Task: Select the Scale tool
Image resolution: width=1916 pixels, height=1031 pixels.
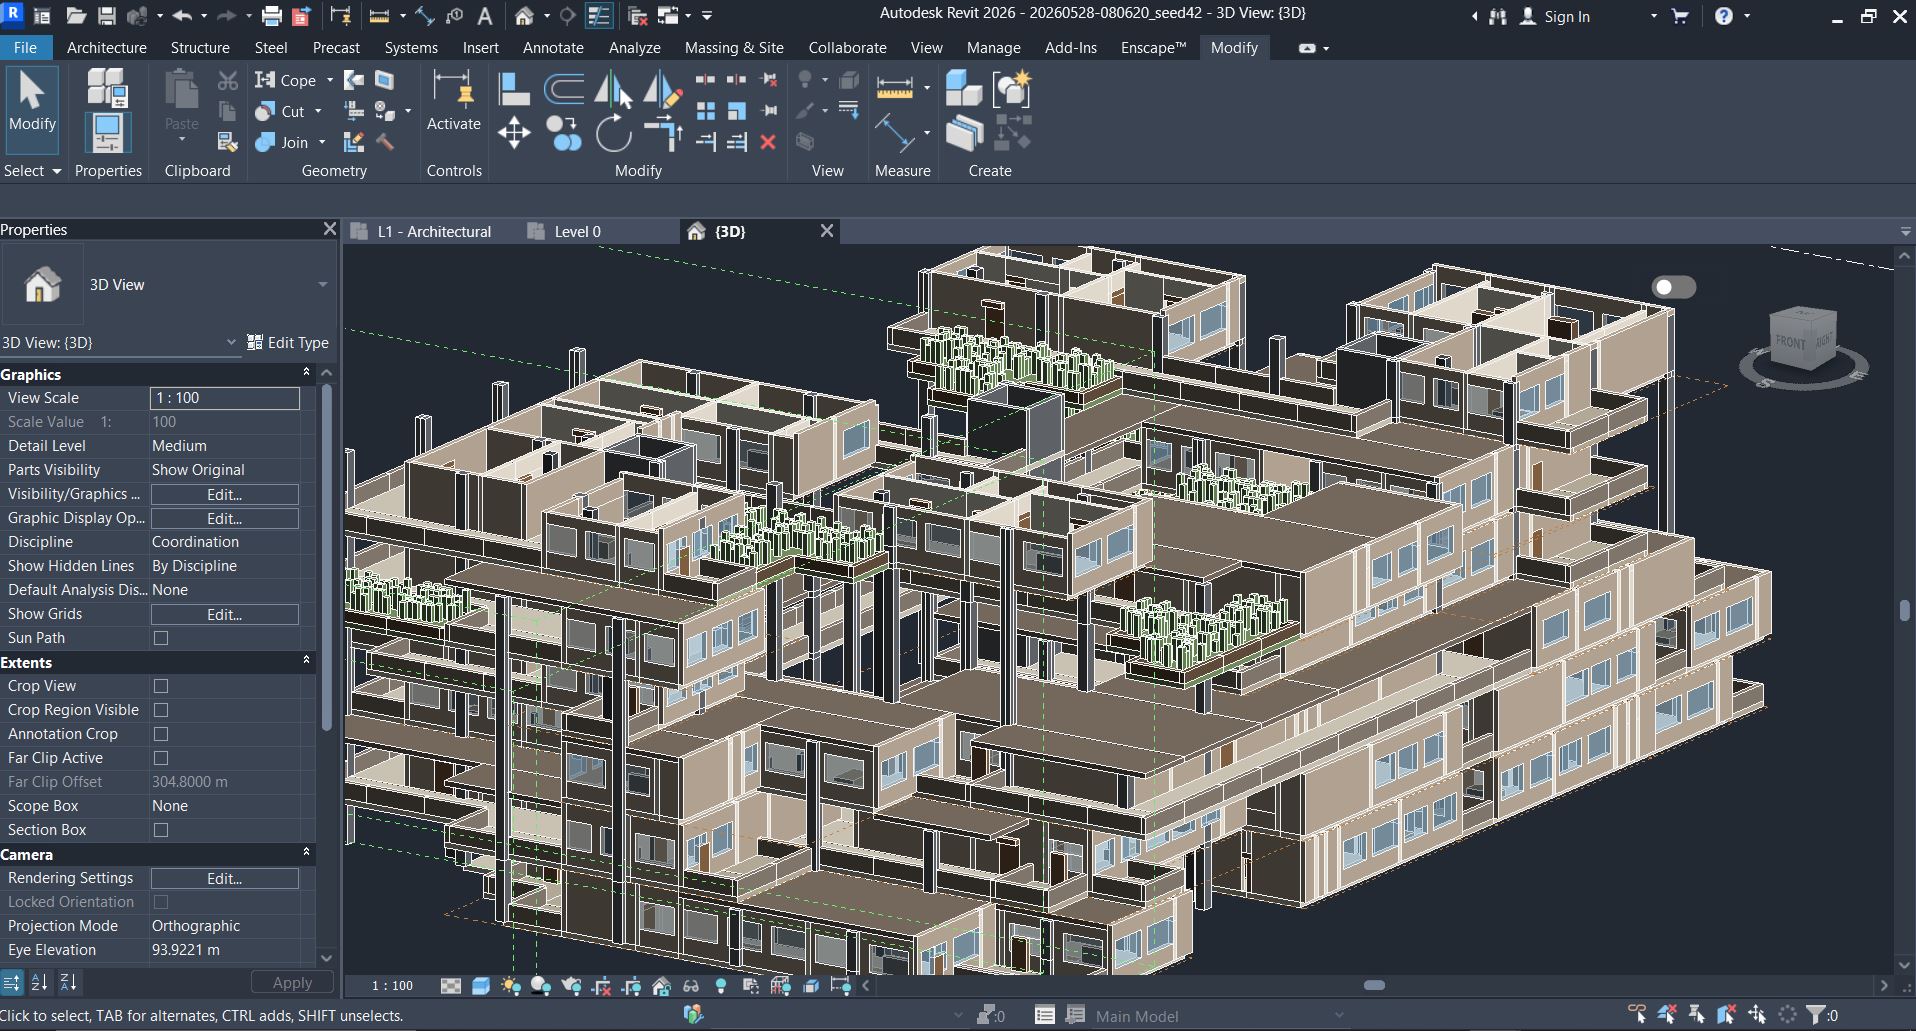Action: pyautogui.click(x=737, y=111)
